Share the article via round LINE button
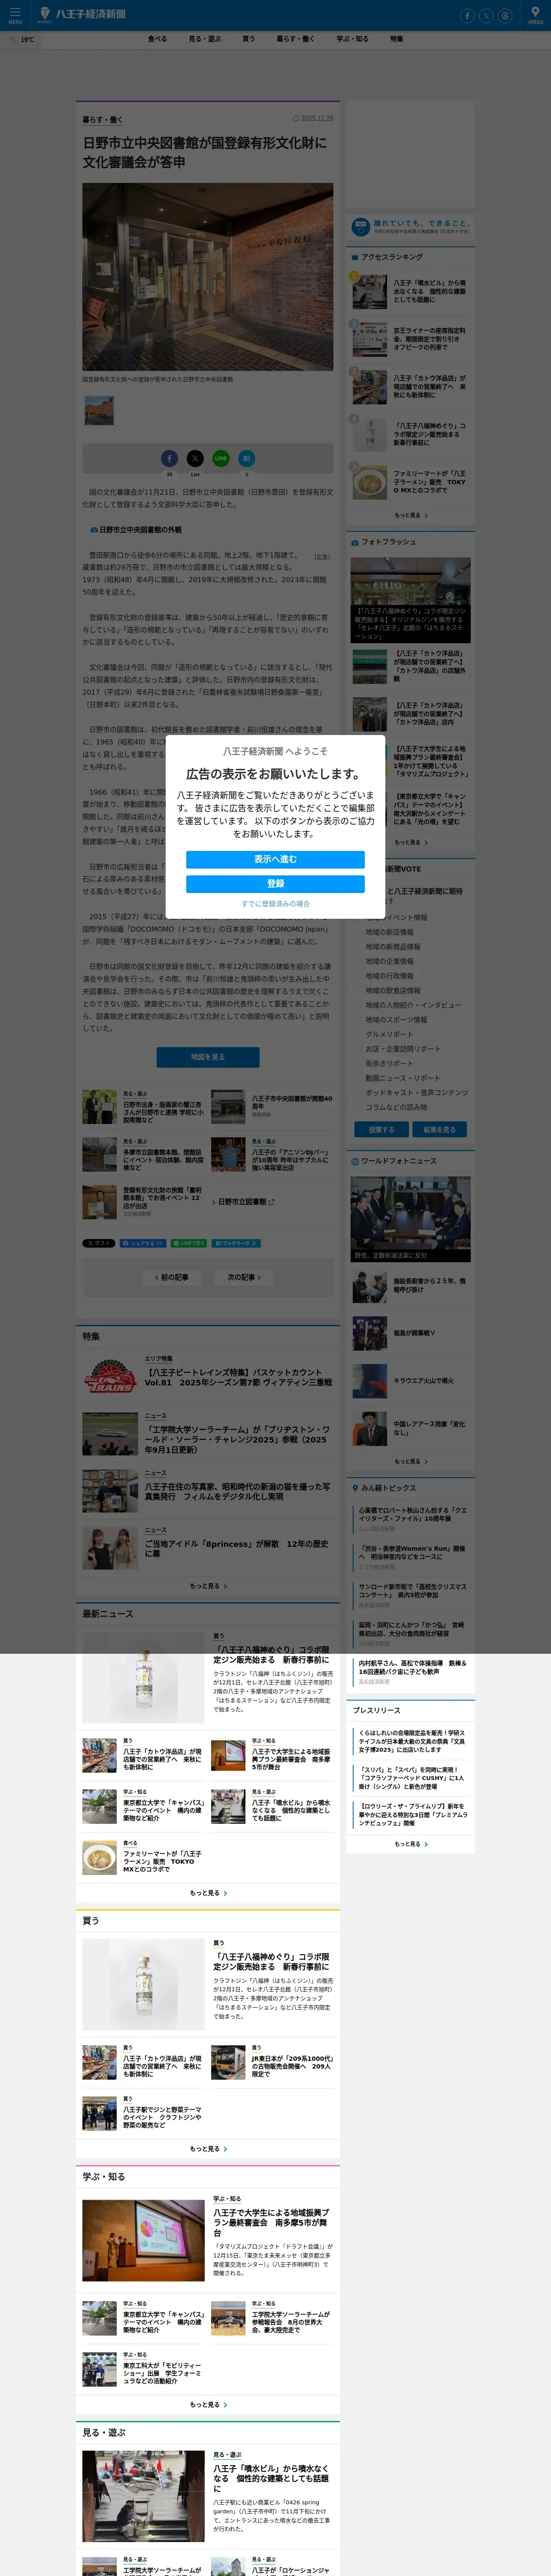 (x=221, y=458)
